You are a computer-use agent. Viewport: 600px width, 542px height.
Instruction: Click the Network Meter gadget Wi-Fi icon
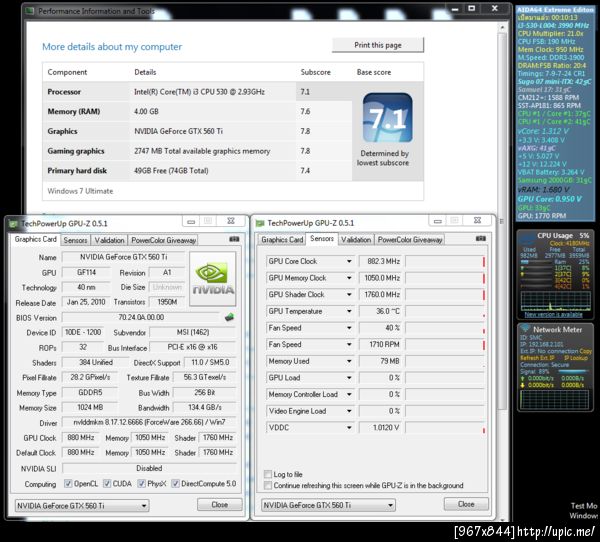(525, 329)
